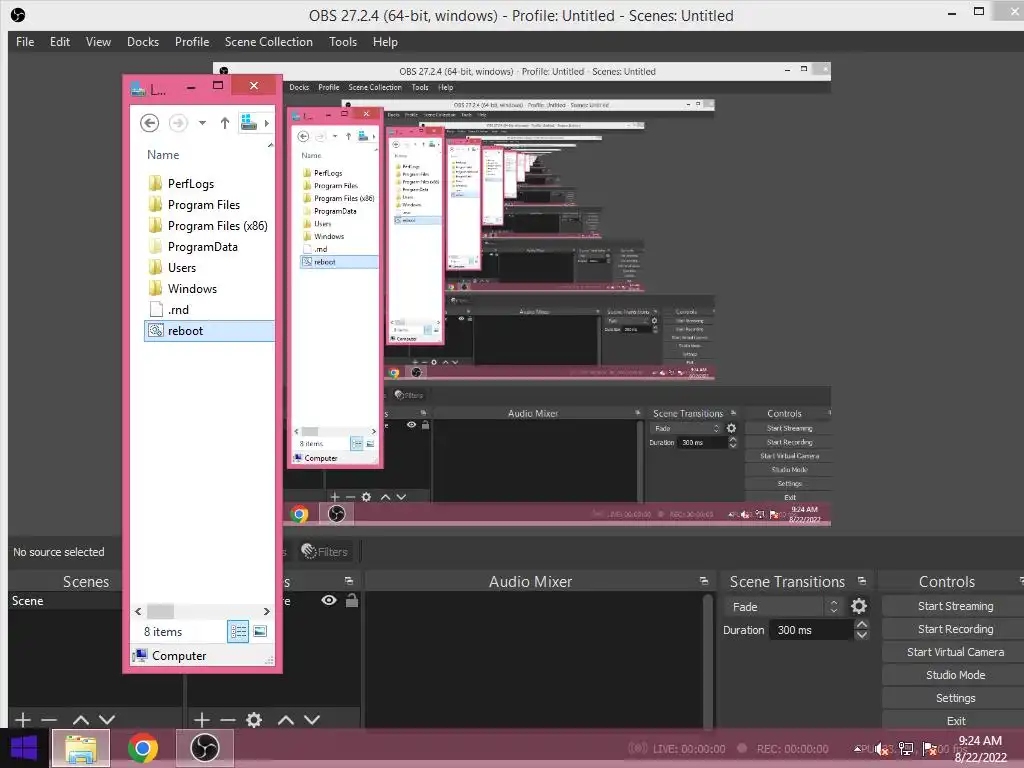1024x768 pixels.
Task: Move source down in Sources panel
Action: 312,720
